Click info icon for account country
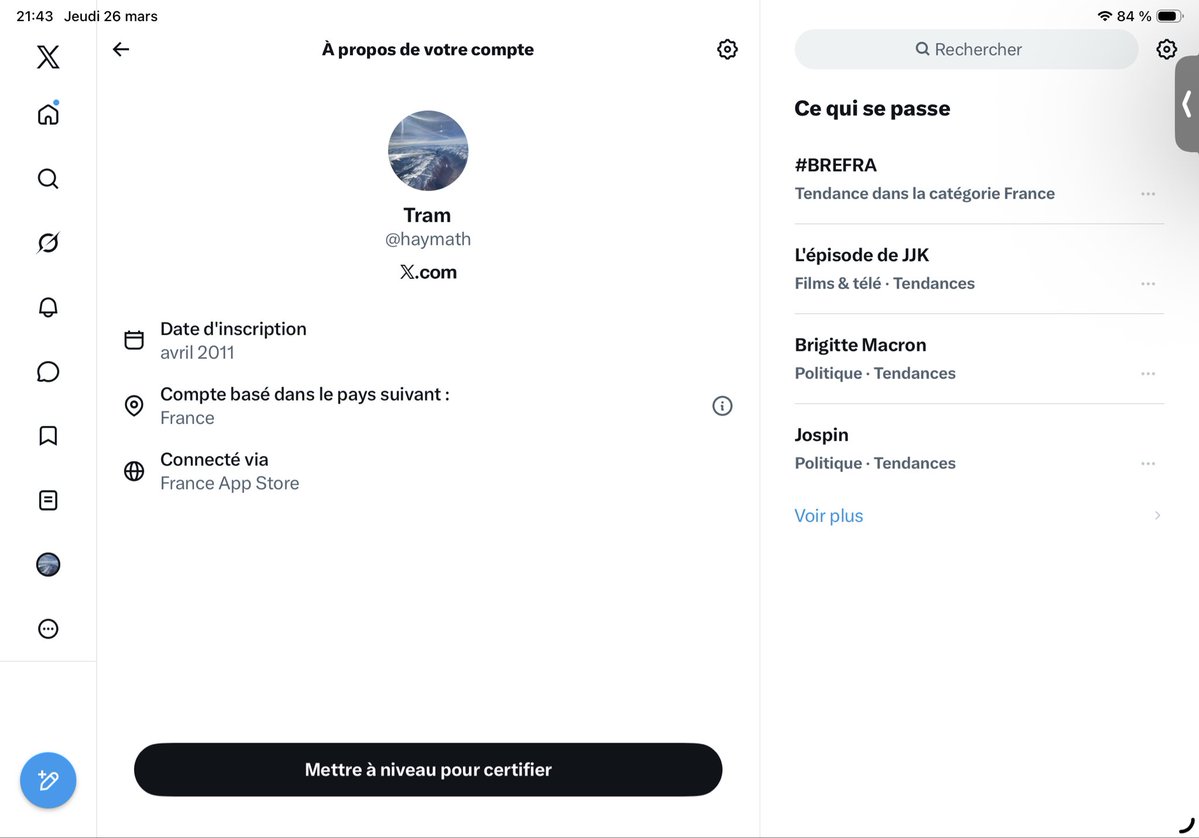1199x838 pixels. (x=722, y=405)
